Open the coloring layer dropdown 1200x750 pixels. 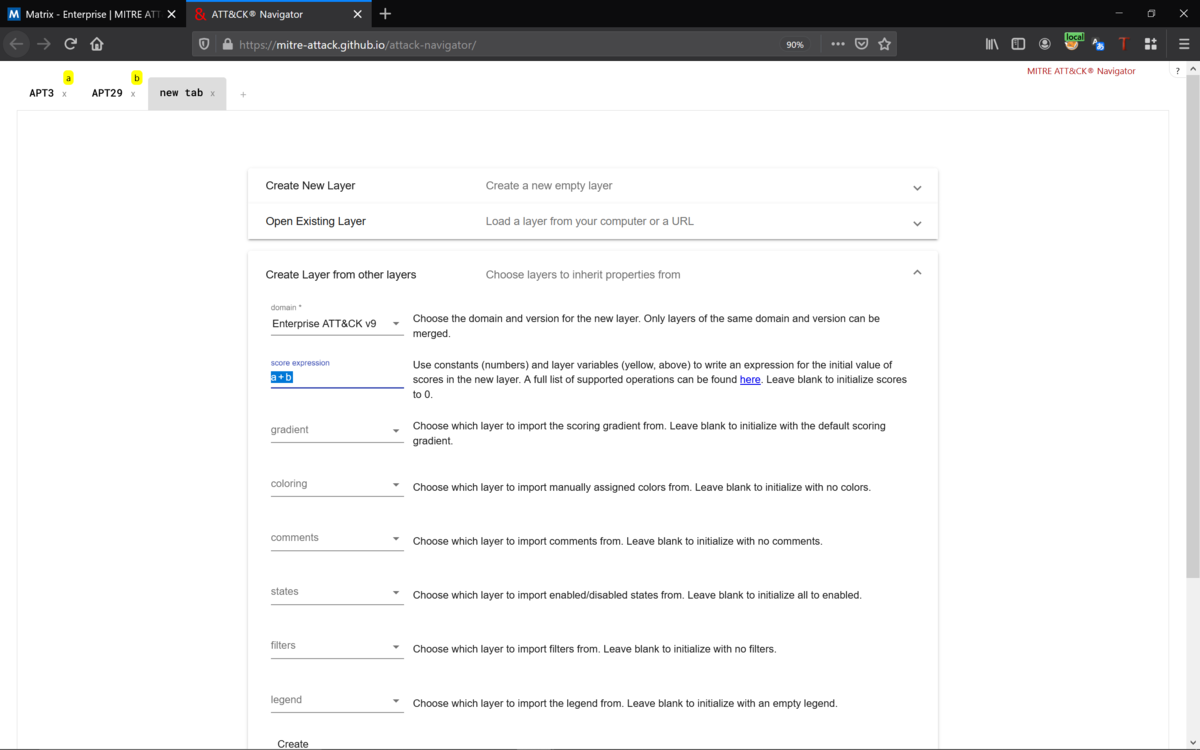pyautogui.click(x=337, y=485)
